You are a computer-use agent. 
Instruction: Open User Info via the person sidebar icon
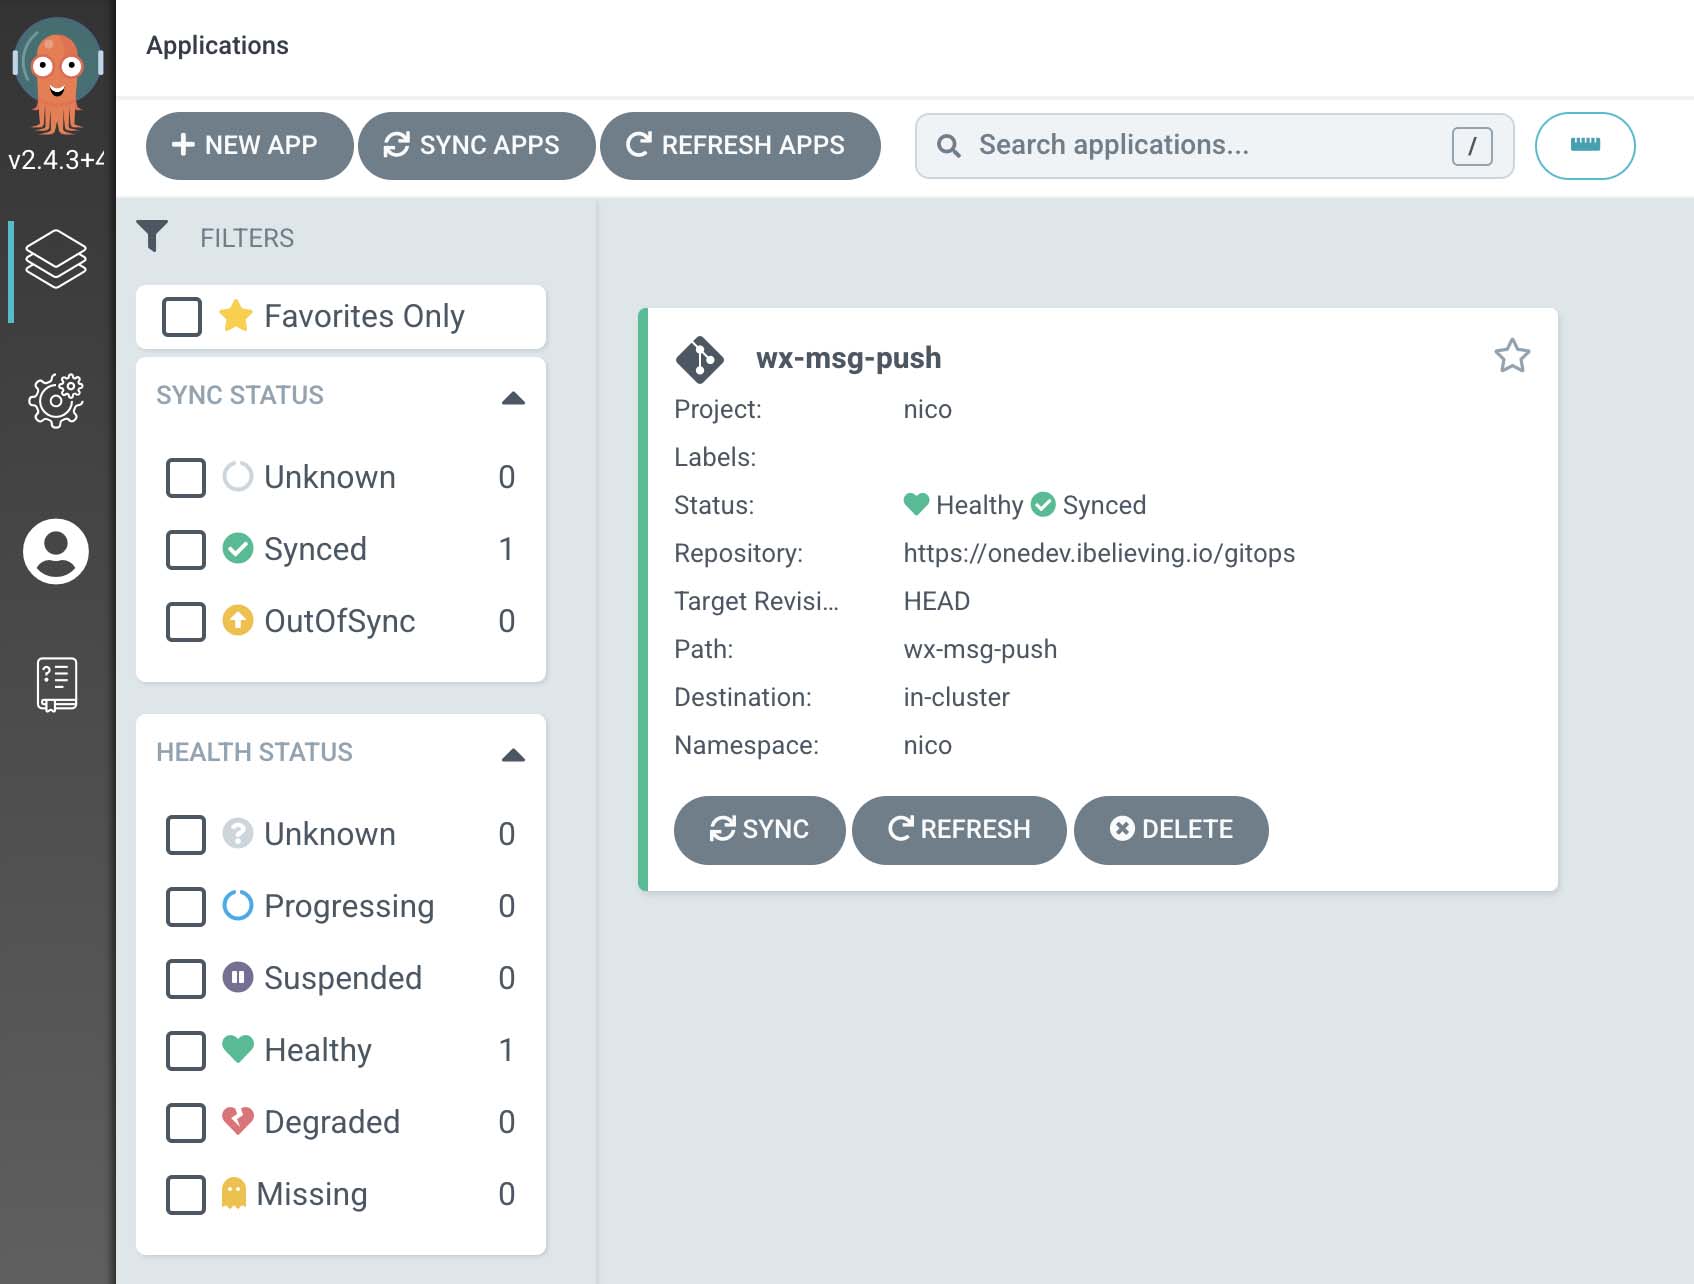click(x=56, y=551)
